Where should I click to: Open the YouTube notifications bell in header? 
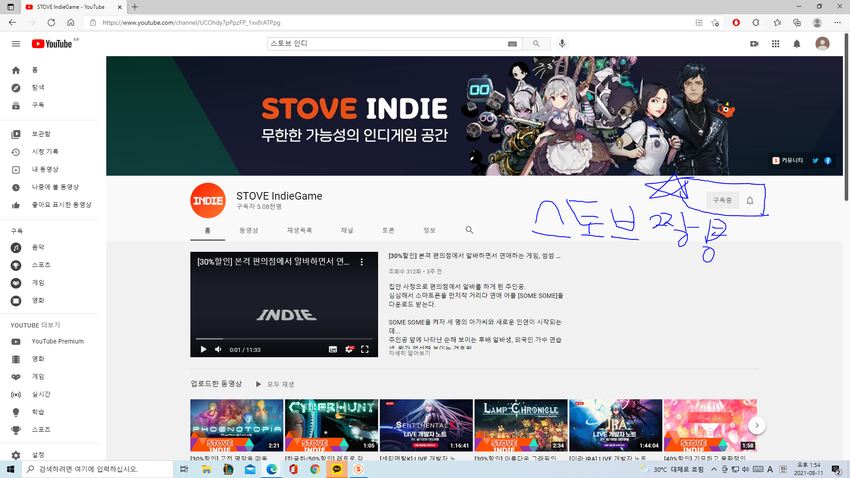797,44
